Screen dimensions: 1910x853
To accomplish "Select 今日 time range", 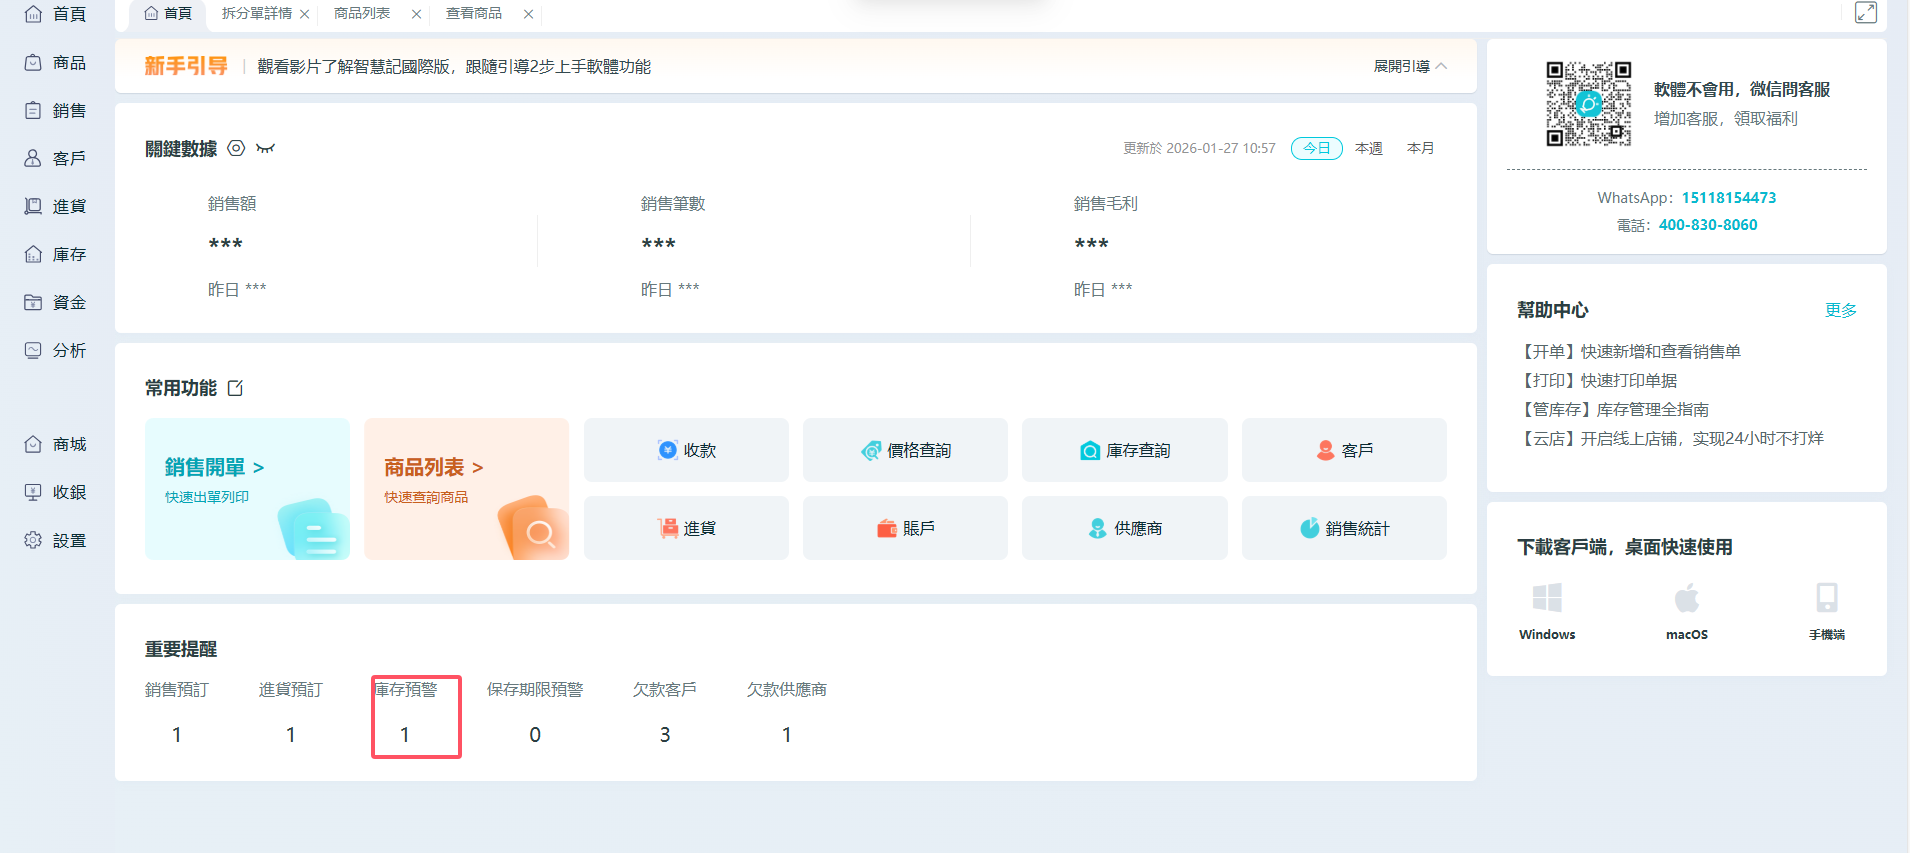I will click(1316, 148).
